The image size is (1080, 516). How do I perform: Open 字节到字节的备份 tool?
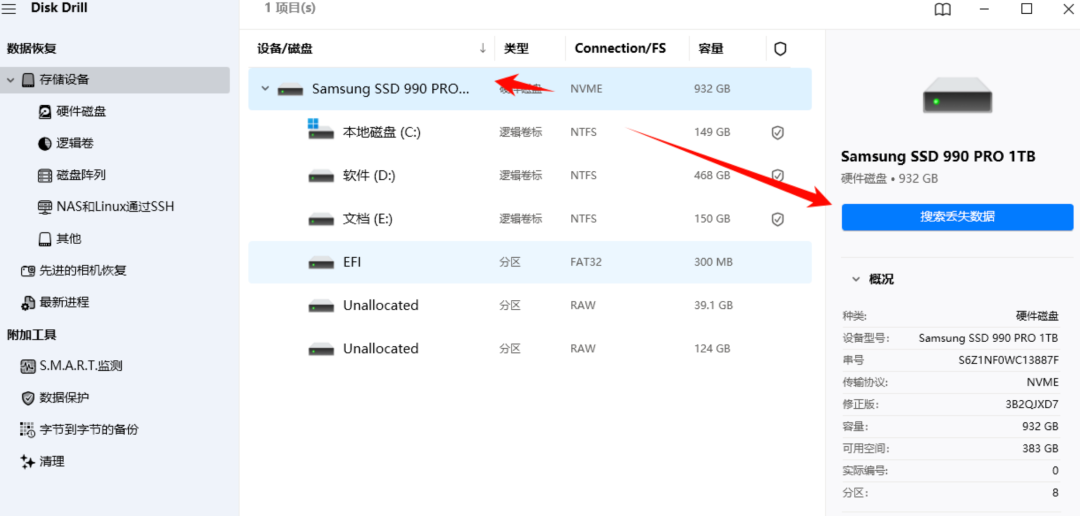tap(89, 429)
